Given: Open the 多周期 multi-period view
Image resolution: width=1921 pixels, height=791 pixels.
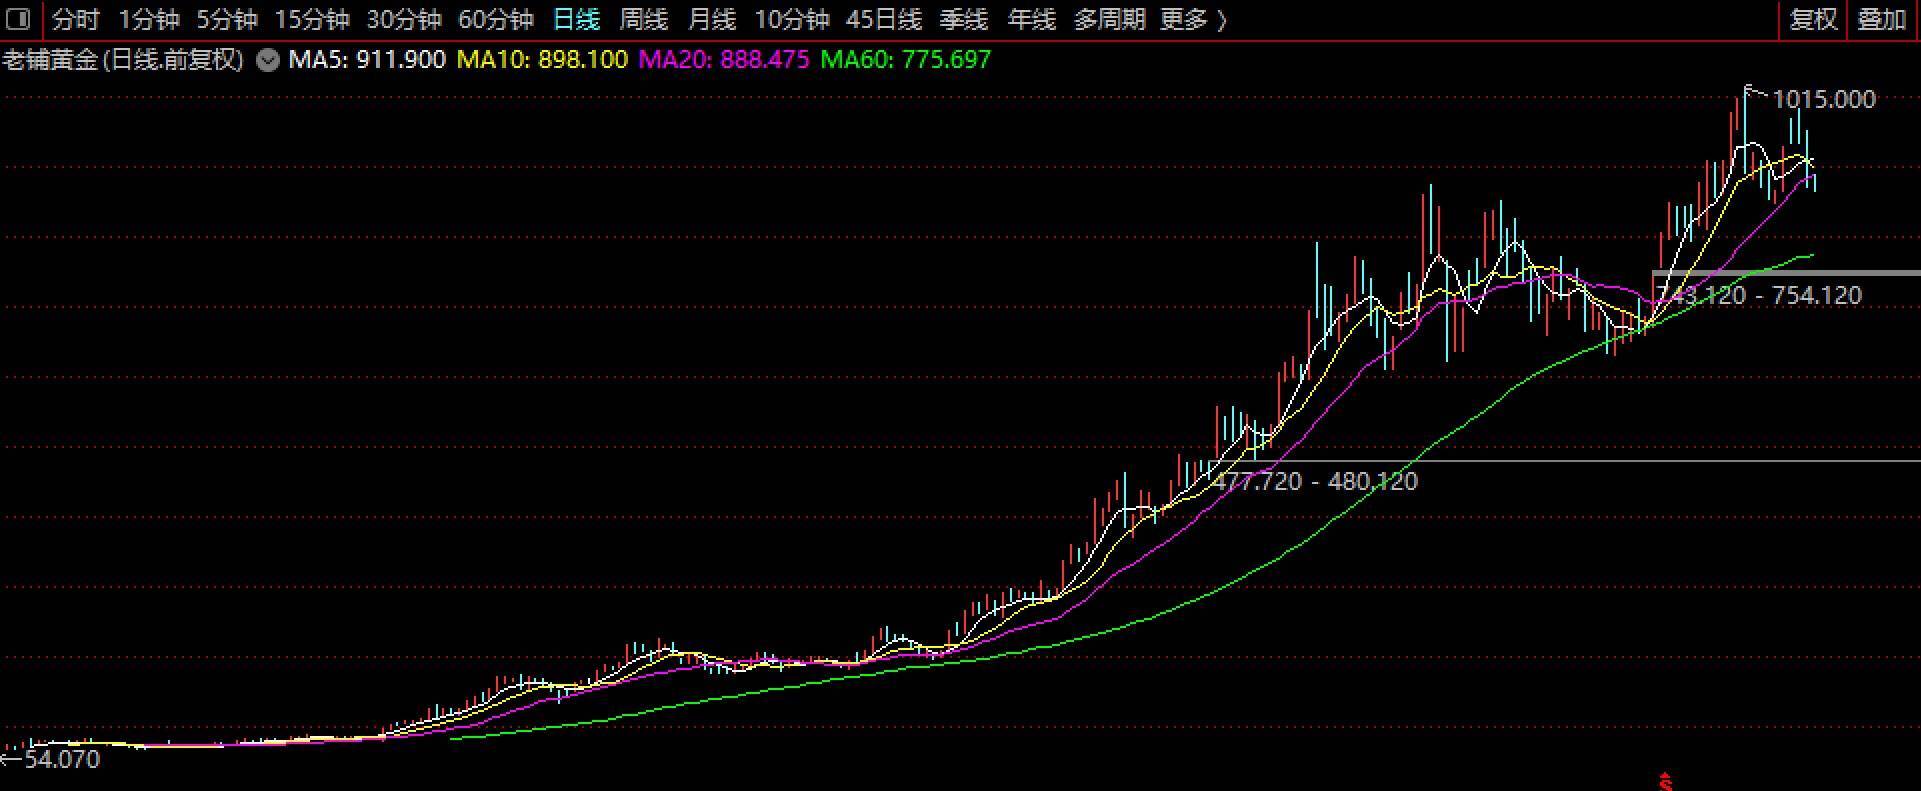Looking at the screenshot, I should click(1109, 19).
